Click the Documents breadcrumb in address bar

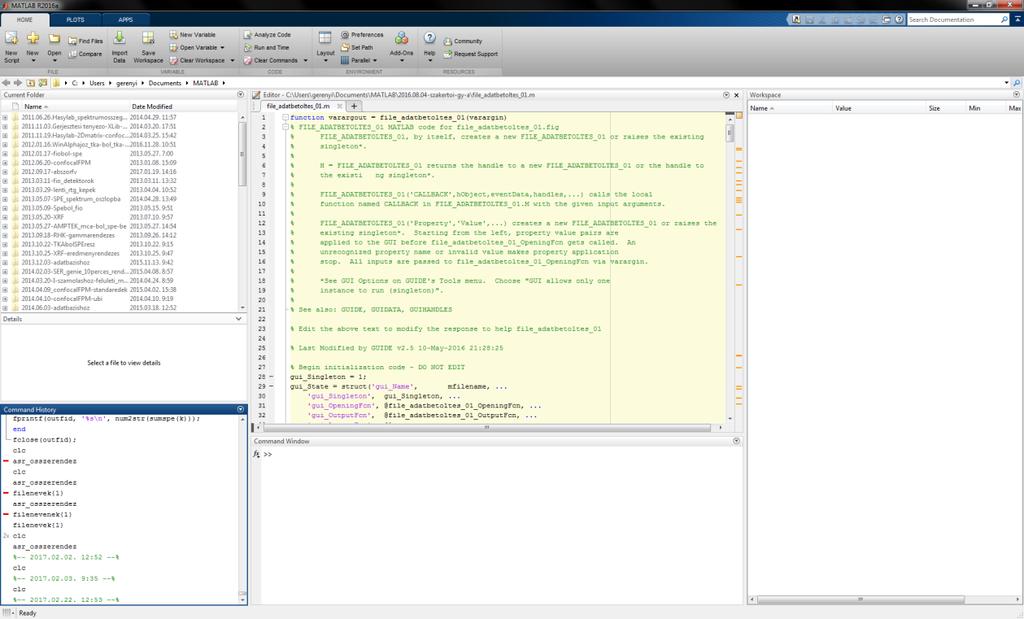click(x=165, y=83)
